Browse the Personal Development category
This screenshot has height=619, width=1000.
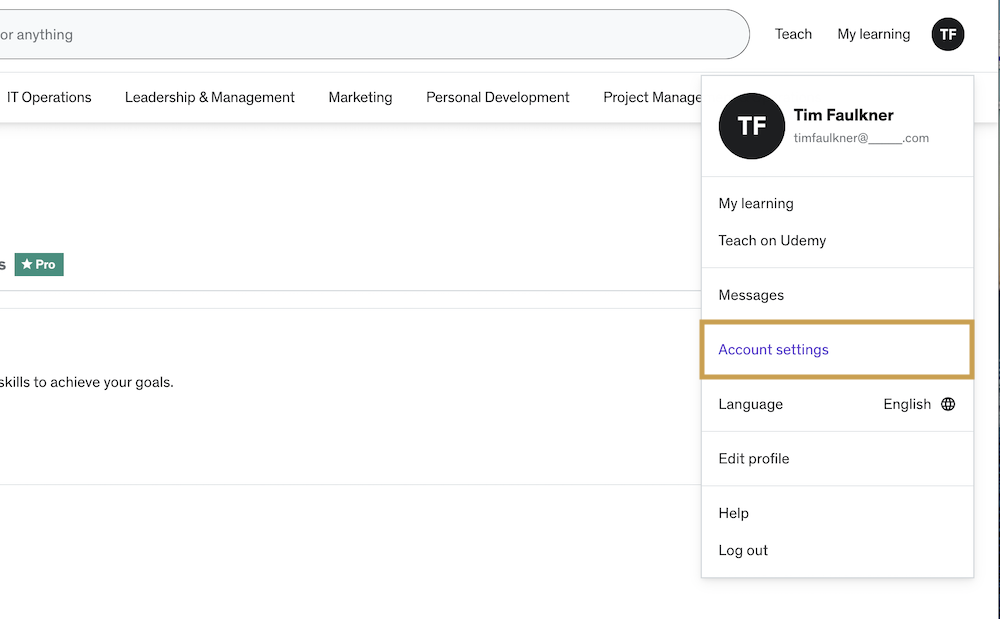(497, 97)
